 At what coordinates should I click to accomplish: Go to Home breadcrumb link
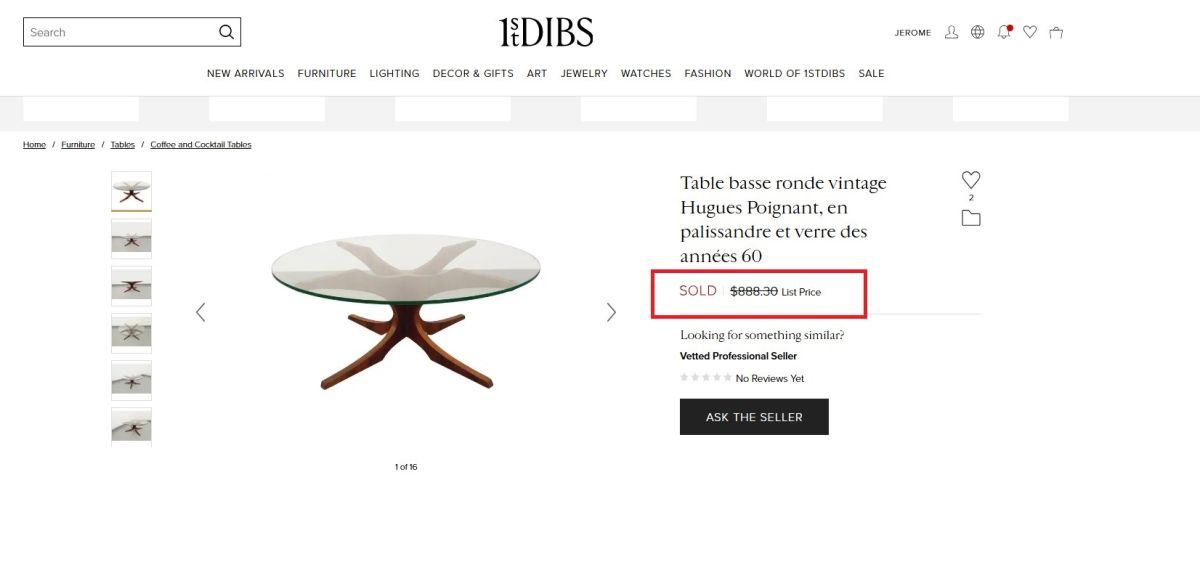34,145
